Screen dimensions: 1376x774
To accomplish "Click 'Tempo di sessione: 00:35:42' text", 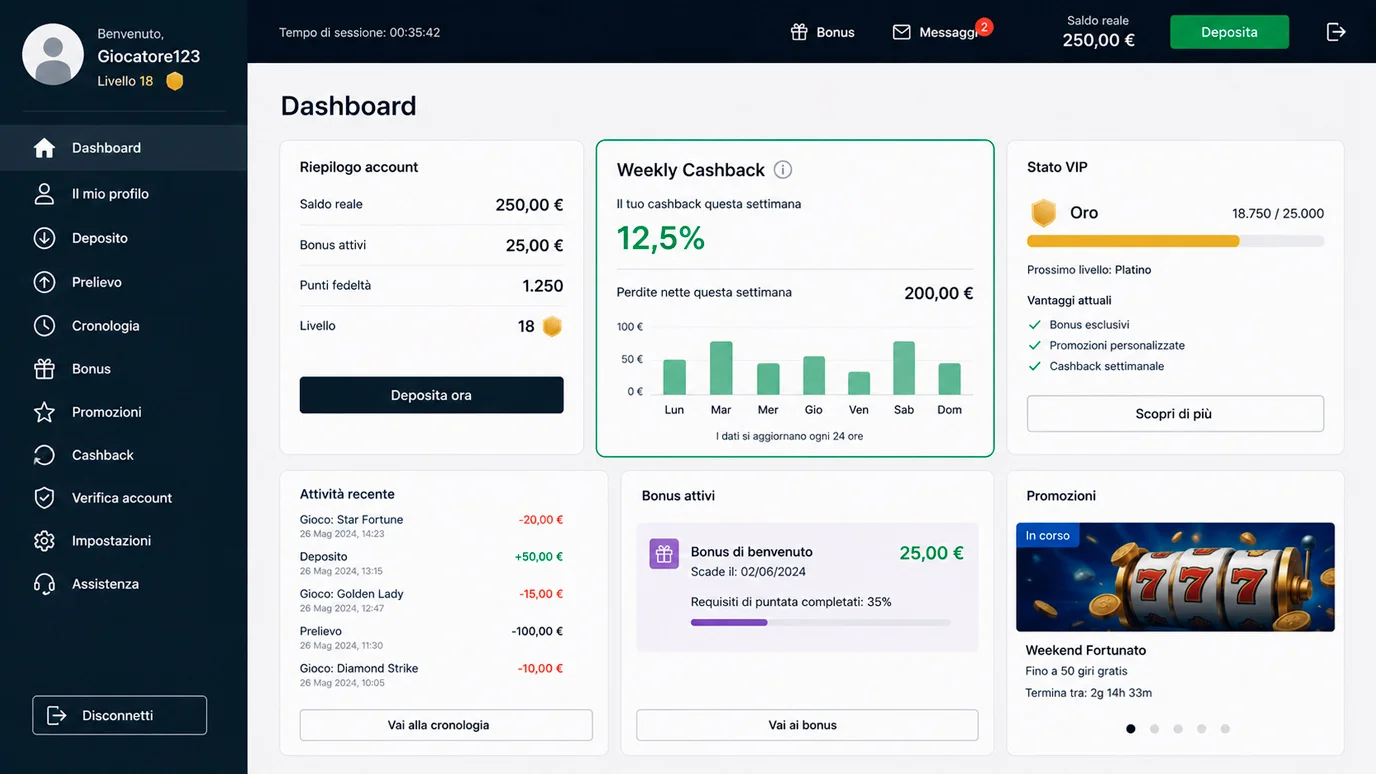I will [x=360, y=32].
